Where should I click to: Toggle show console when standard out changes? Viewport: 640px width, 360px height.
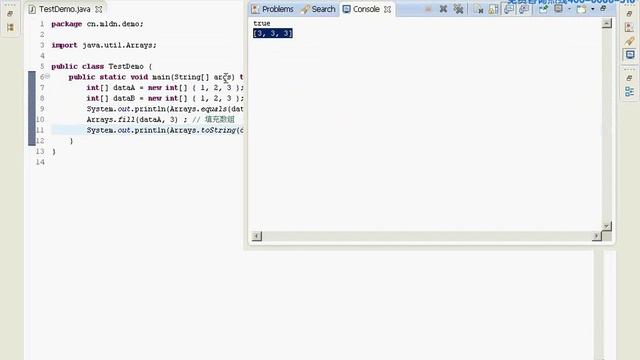509,9
